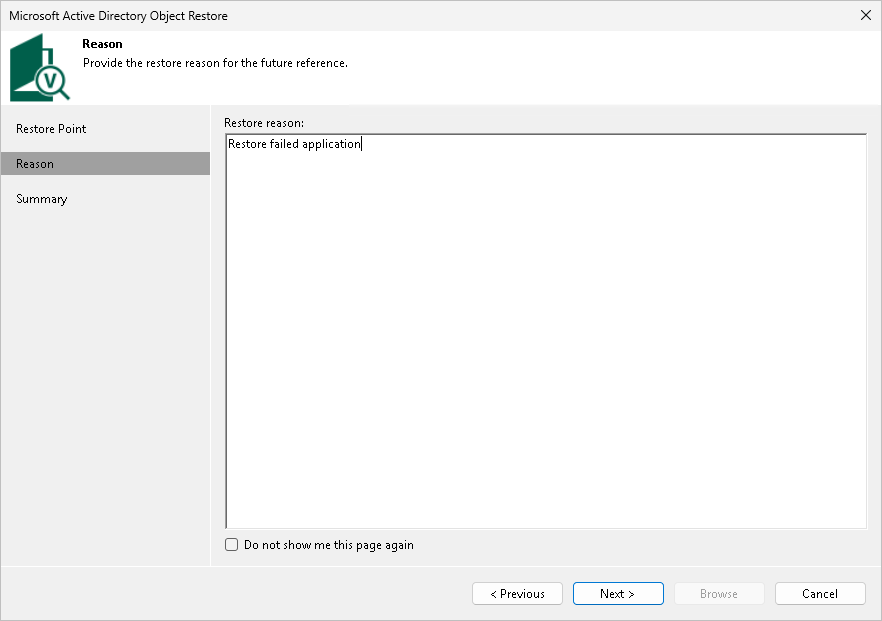Viewport: 882px width, 621px height.
Task: Click 'Provide the restore reason' description text
Action: pyautogui.click(x=215, y=63)
